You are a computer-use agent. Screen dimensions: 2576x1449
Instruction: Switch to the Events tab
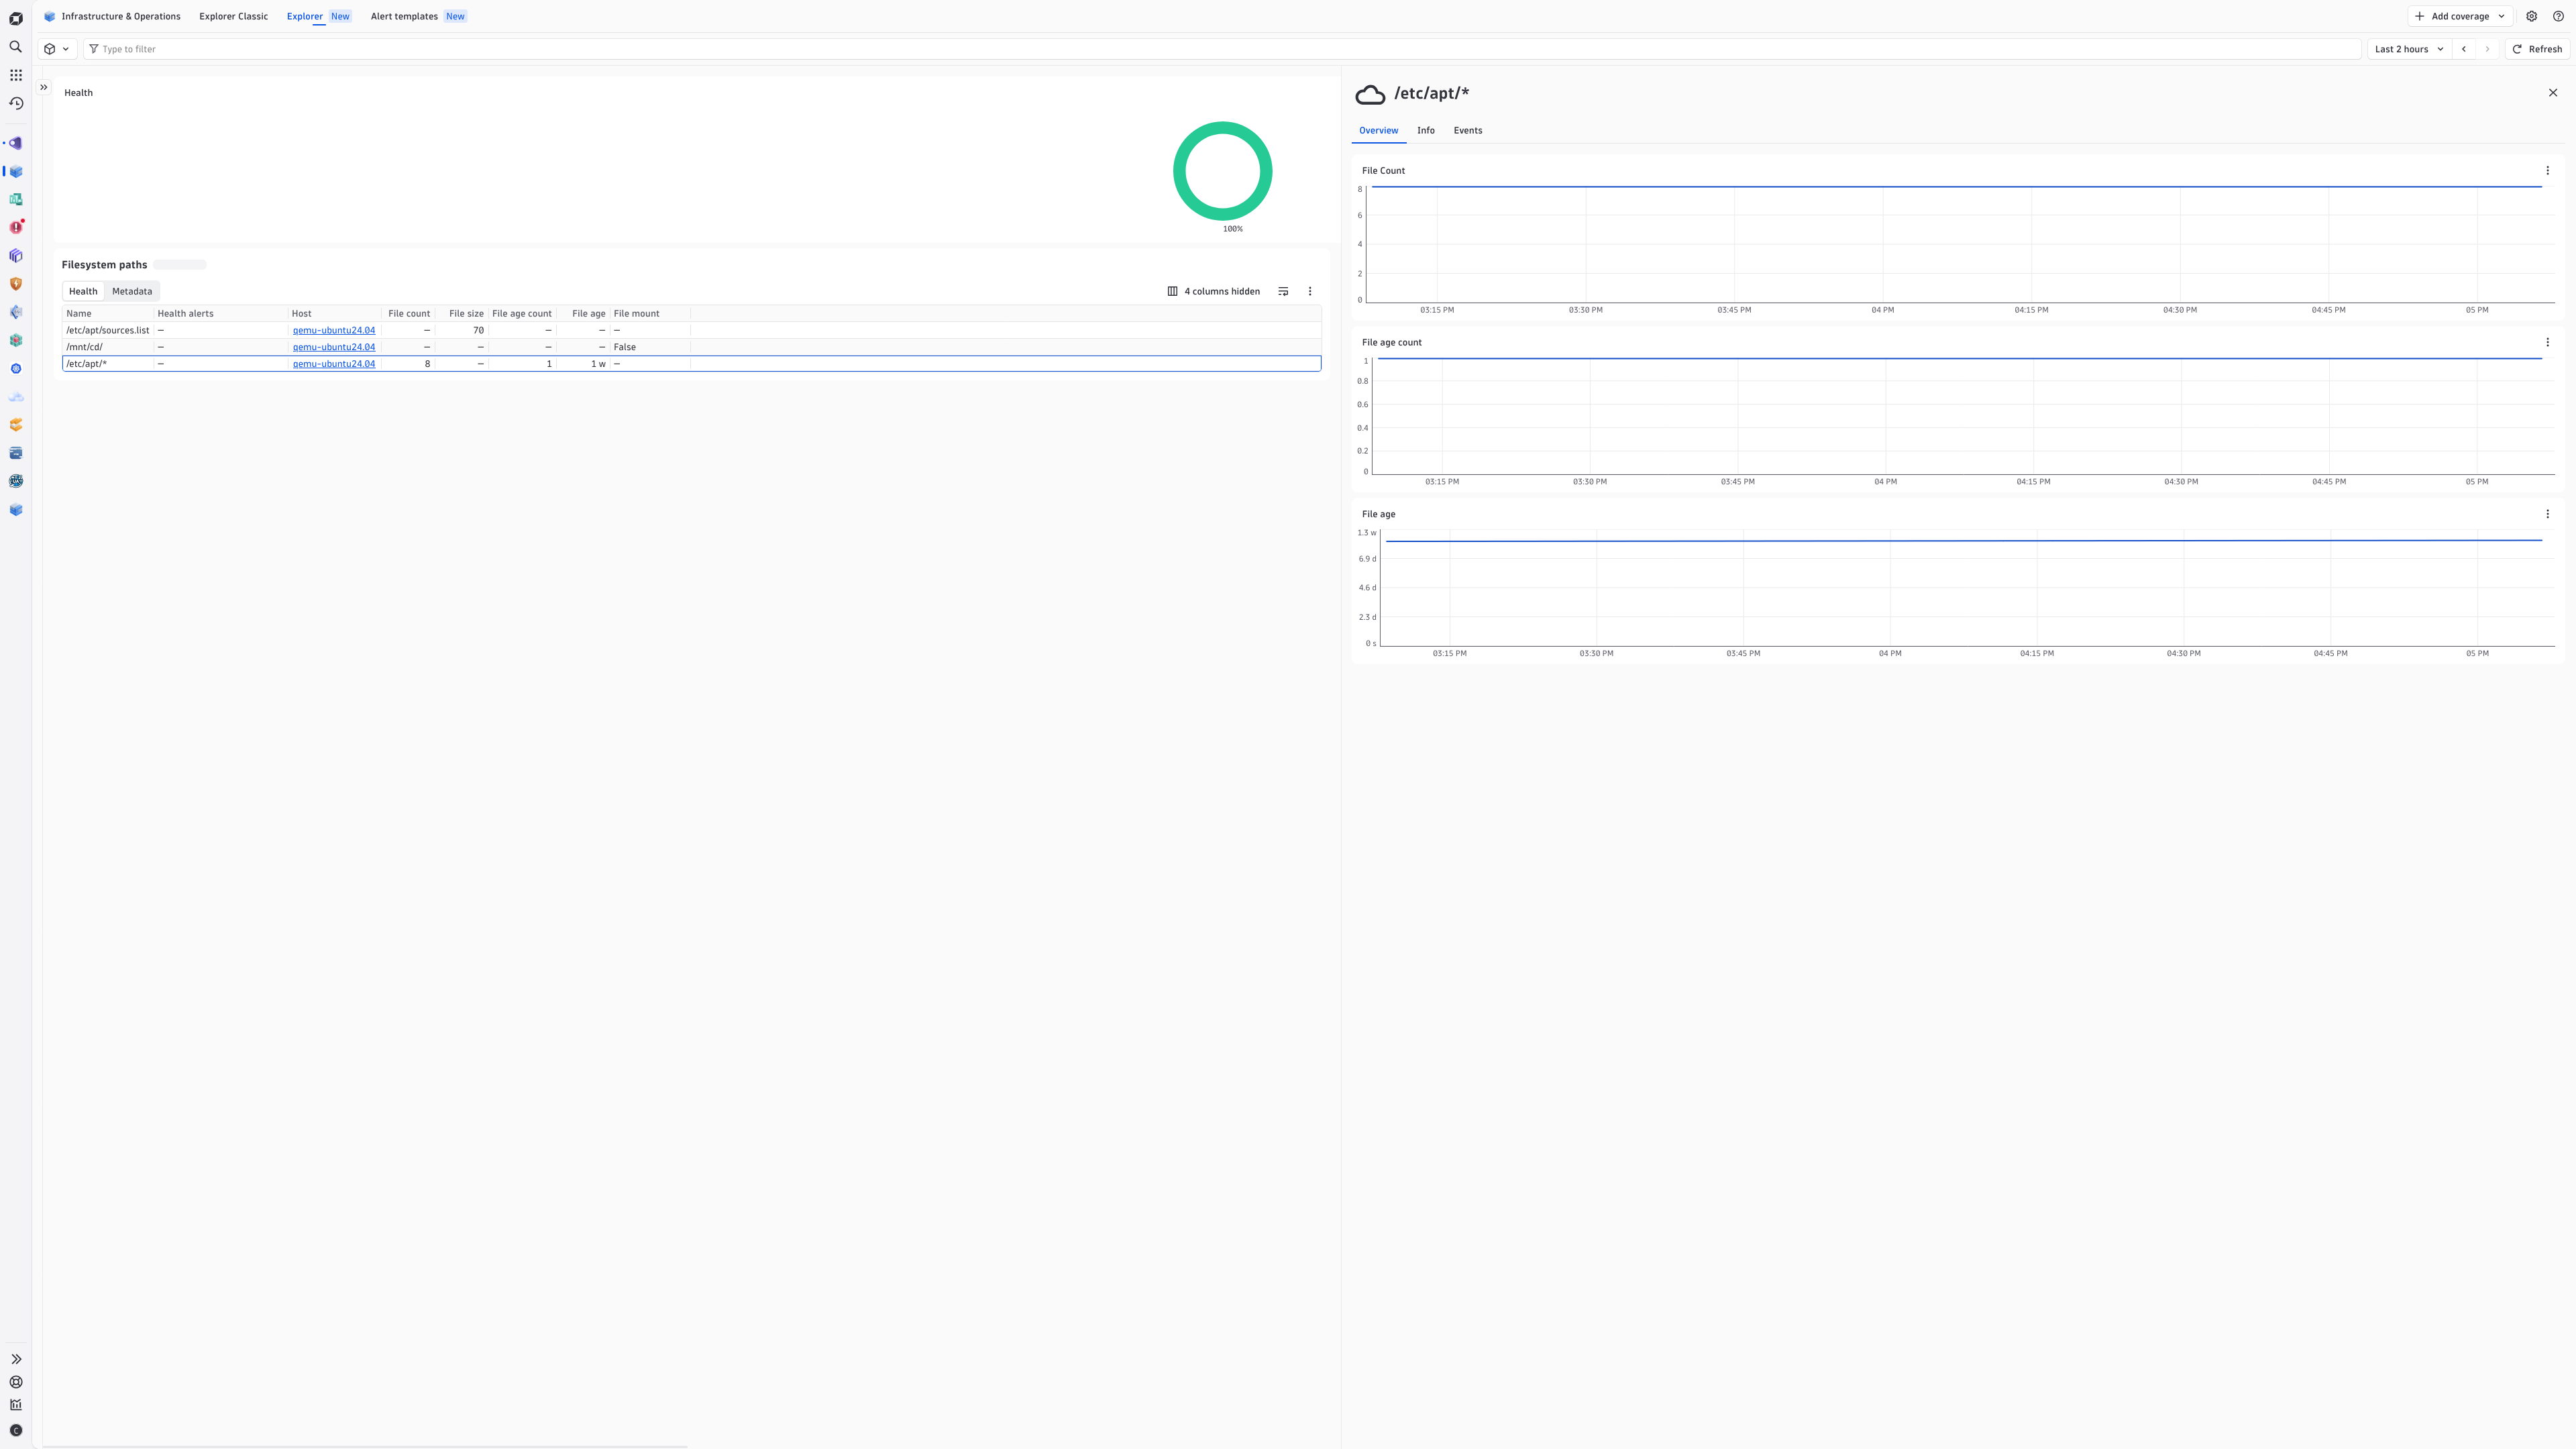1468,131
